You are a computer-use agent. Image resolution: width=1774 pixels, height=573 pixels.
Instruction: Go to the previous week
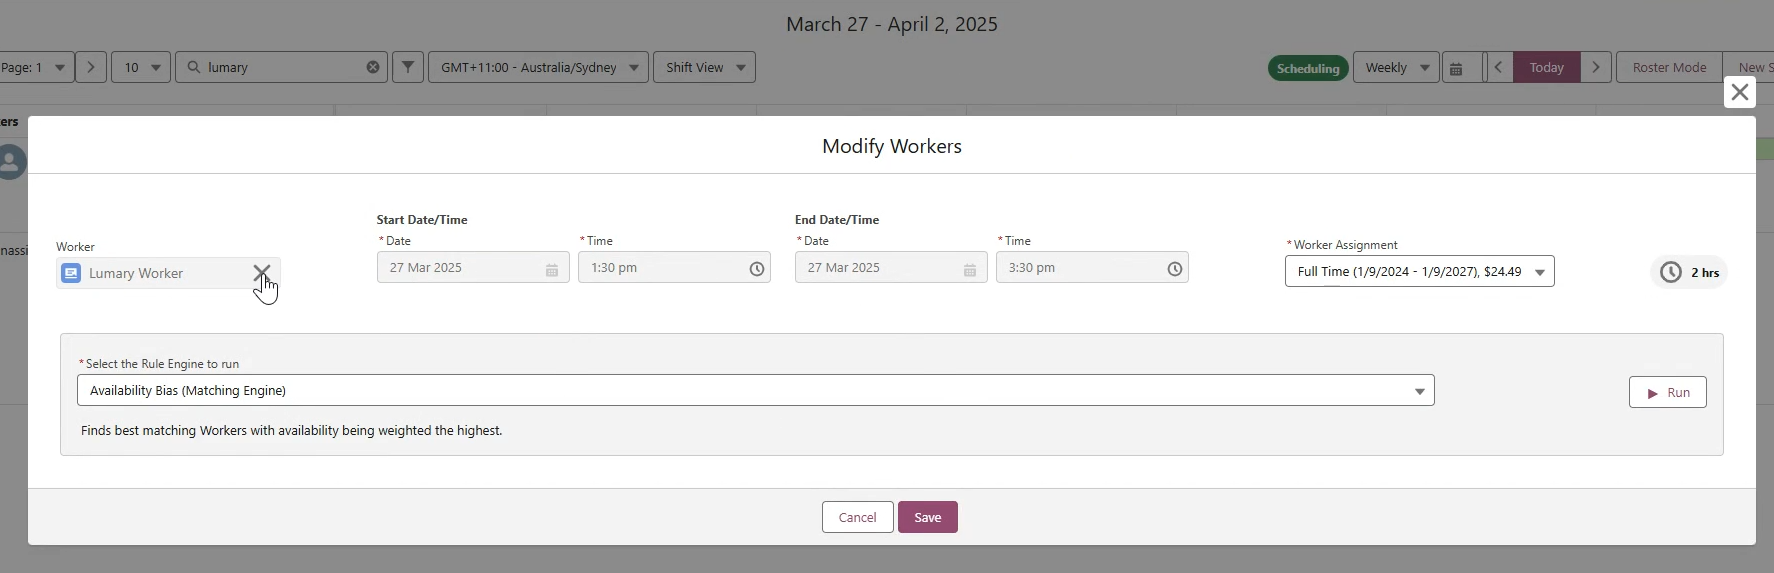pyautogui.click(x=1498, y=67)
